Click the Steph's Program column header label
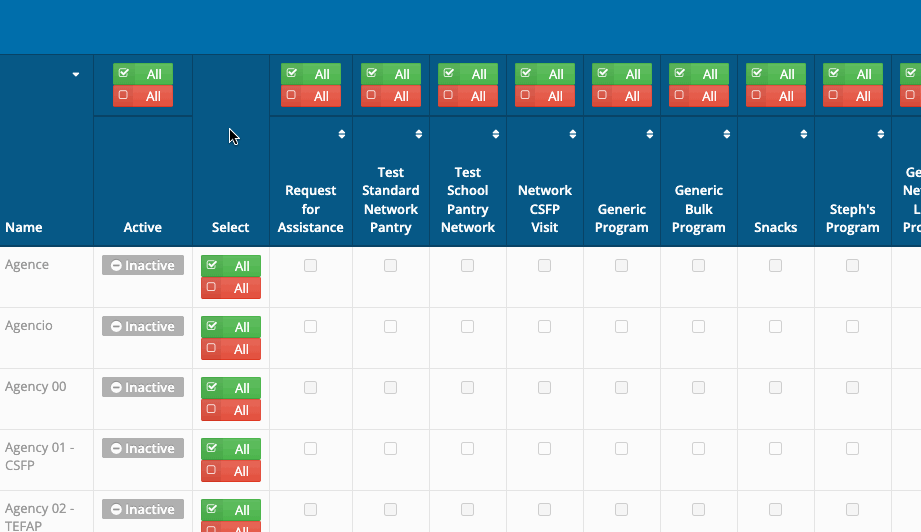This screenshot has height=532, width=921. (x=852, y=218)
